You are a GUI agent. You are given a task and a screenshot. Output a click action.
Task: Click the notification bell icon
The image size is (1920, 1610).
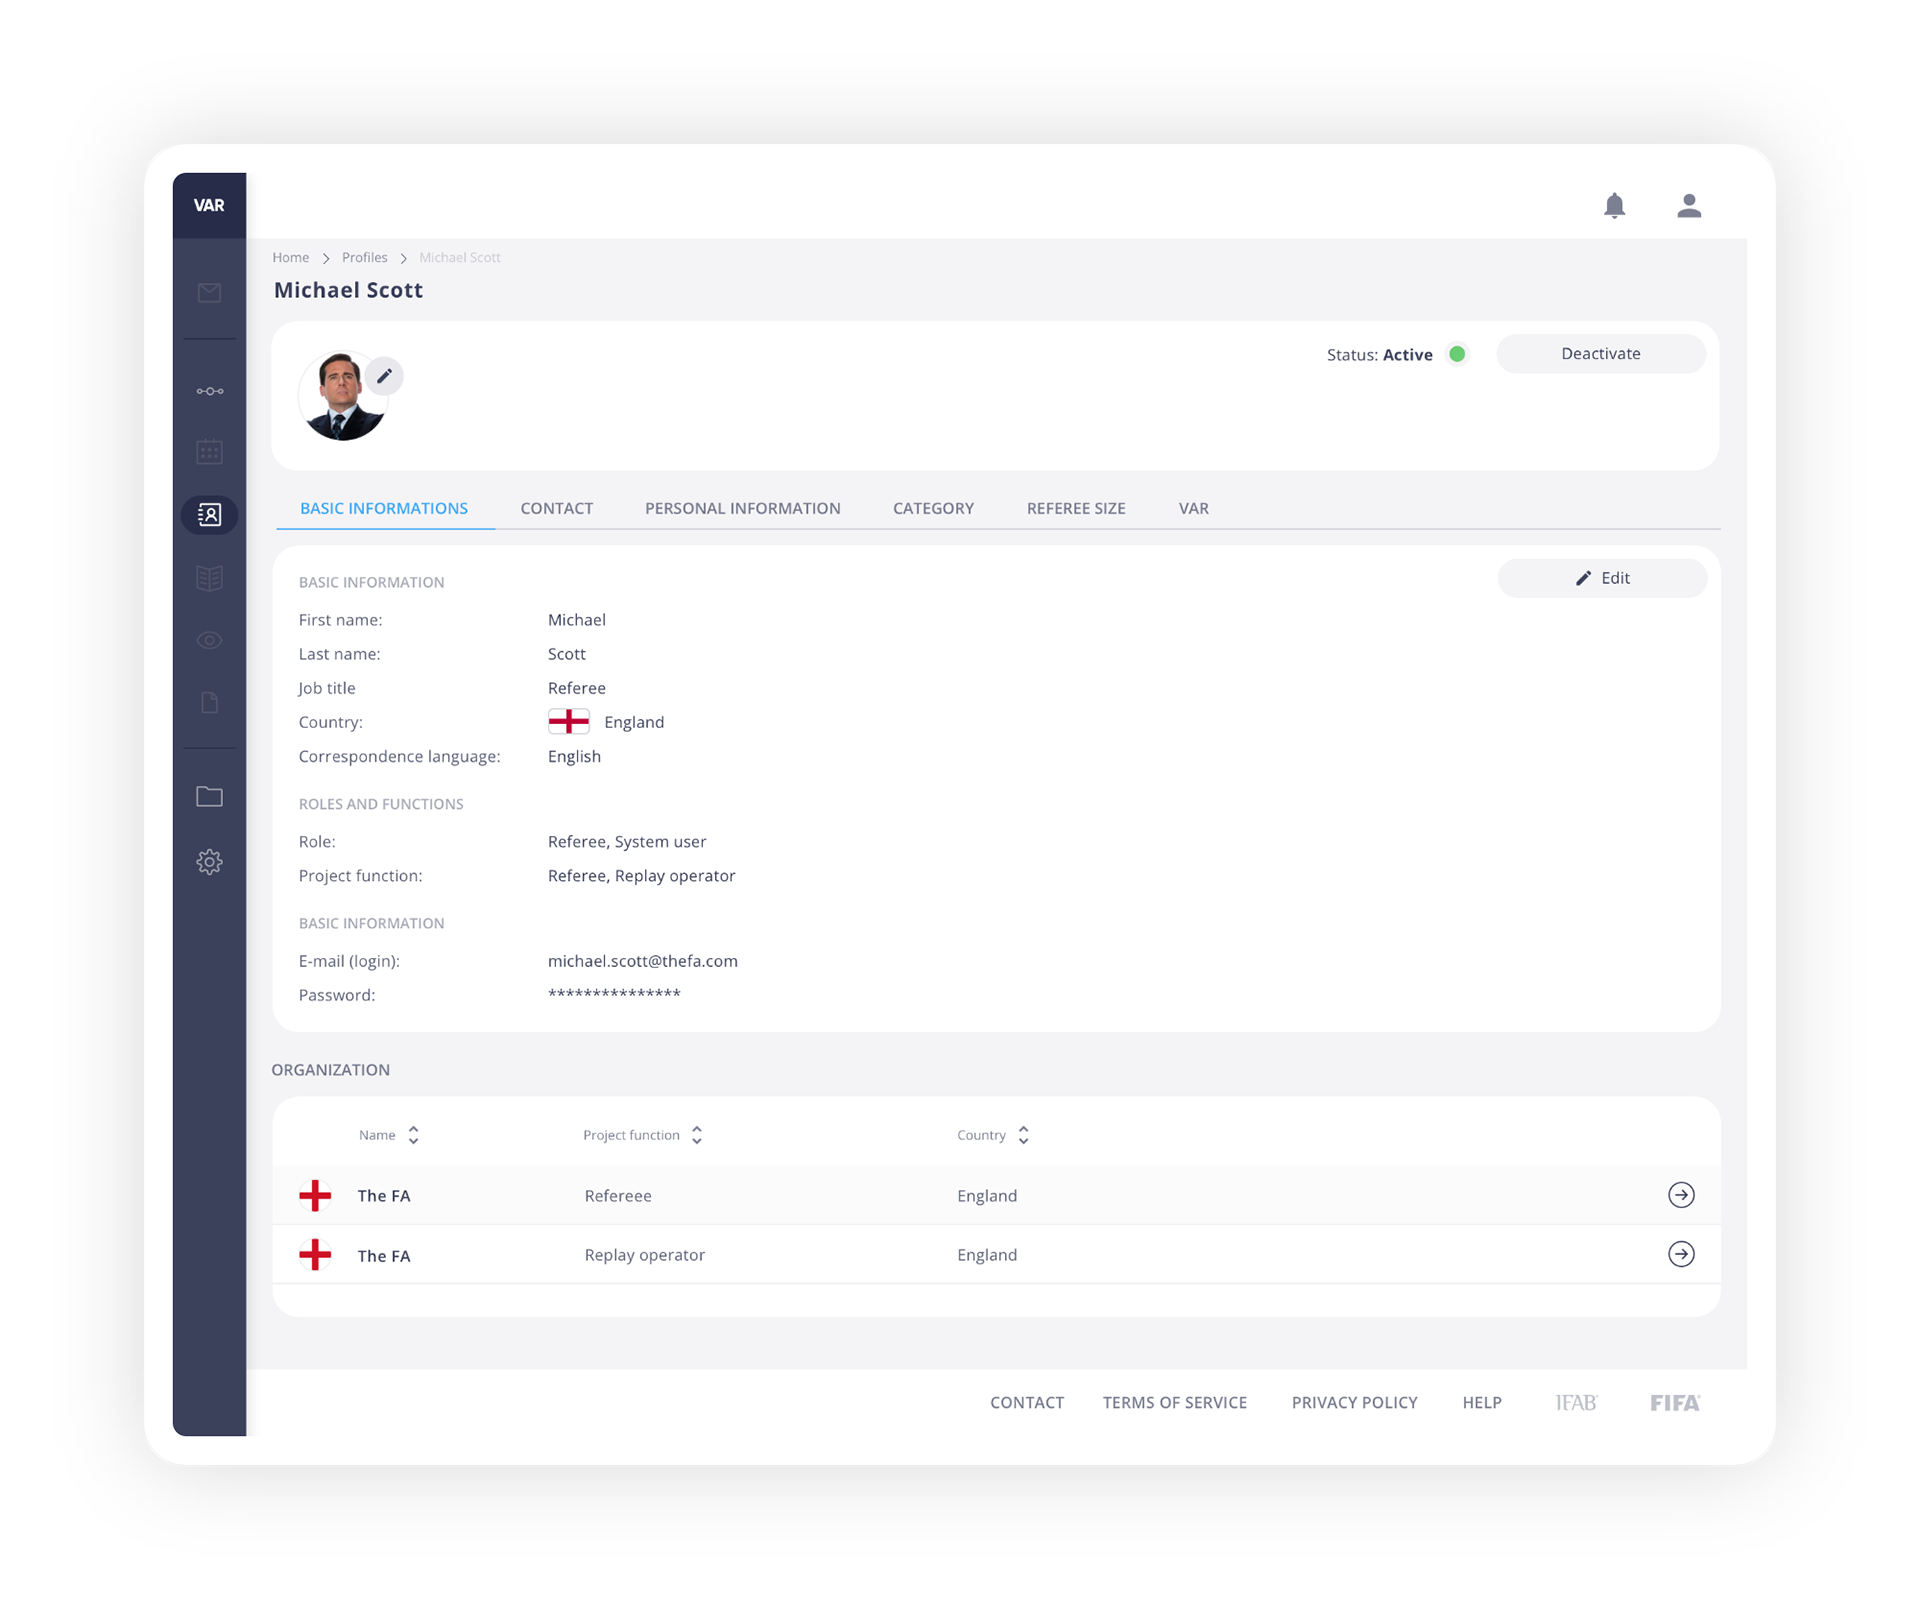click(1614, 206)
